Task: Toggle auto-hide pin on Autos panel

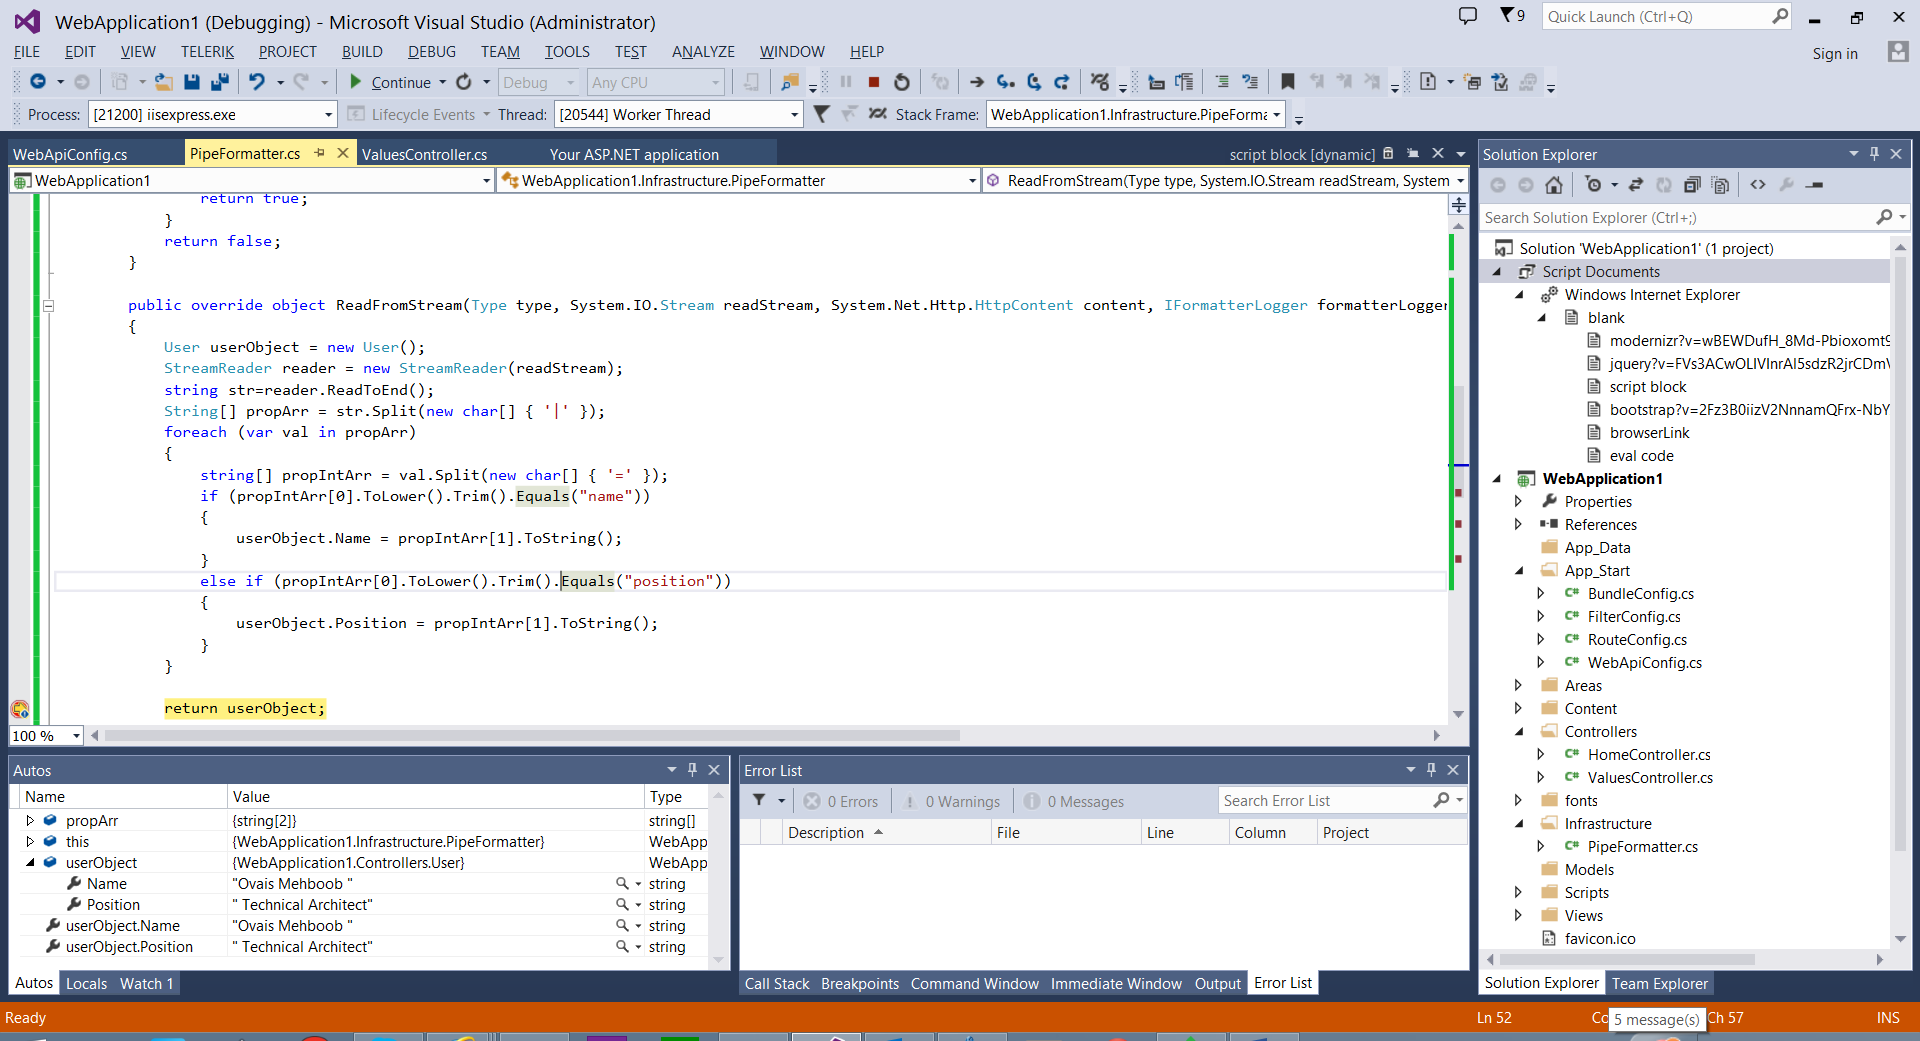Action: pos(692,770)
